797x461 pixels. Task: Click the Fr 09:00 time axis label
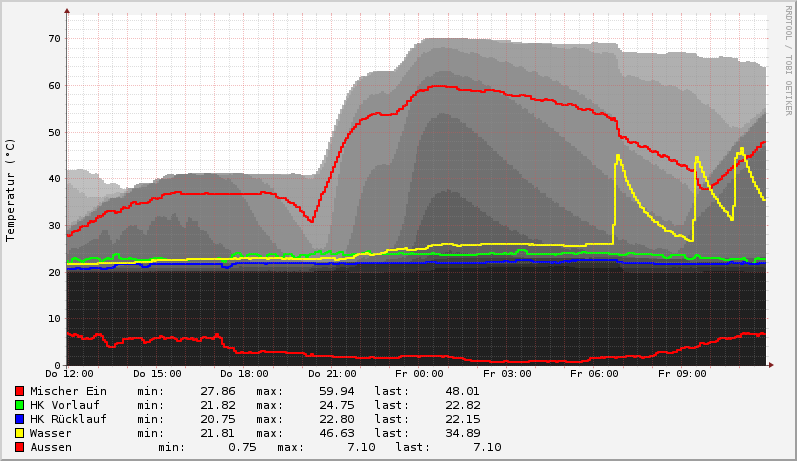click(x=681, y=374)
